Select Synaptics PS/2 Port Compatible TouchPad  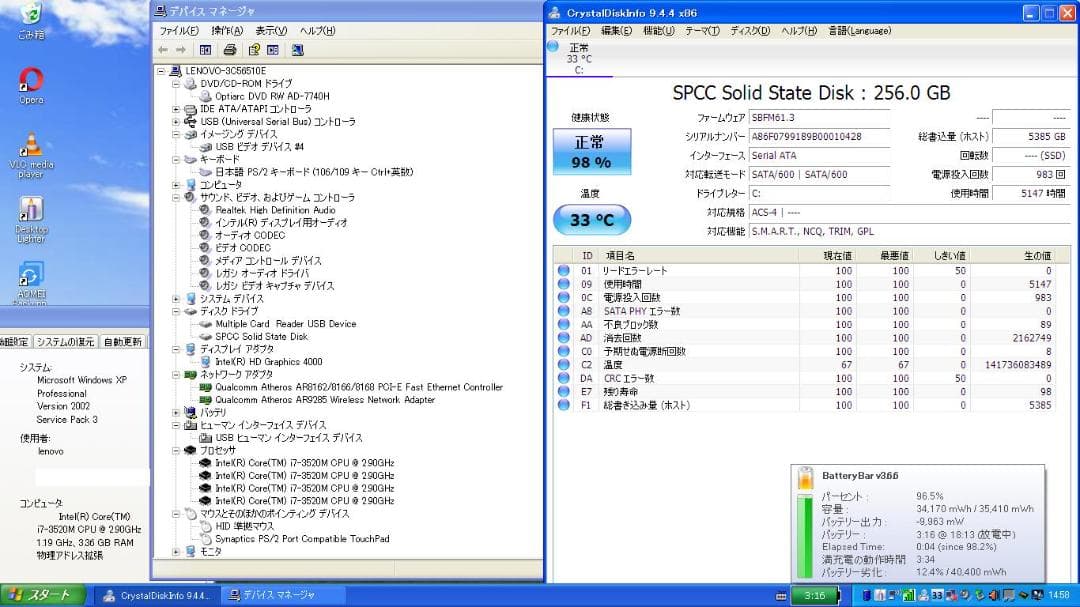tap(302, 539)
